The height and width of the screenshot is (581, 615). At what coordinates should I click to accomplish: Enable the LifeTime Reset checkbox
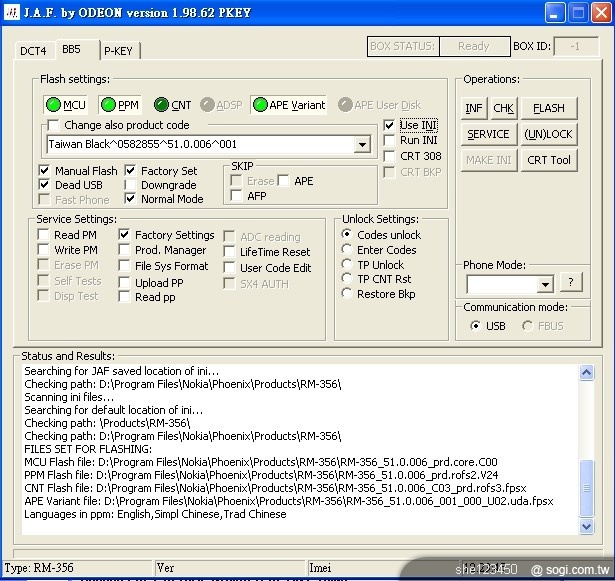229,251
